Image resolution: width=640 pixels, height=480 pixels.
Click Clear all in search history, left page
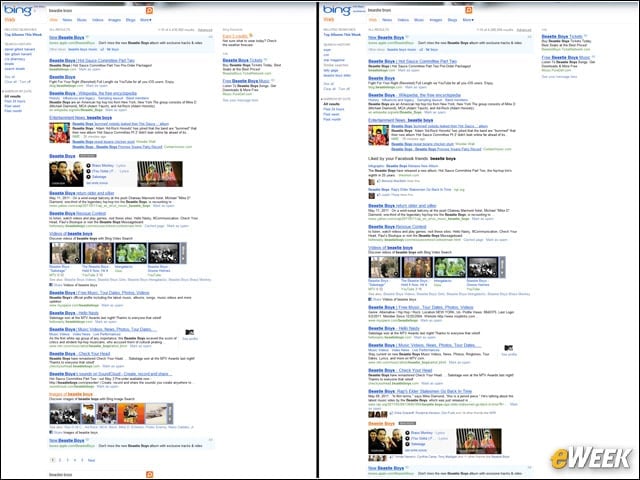[11, 82]
